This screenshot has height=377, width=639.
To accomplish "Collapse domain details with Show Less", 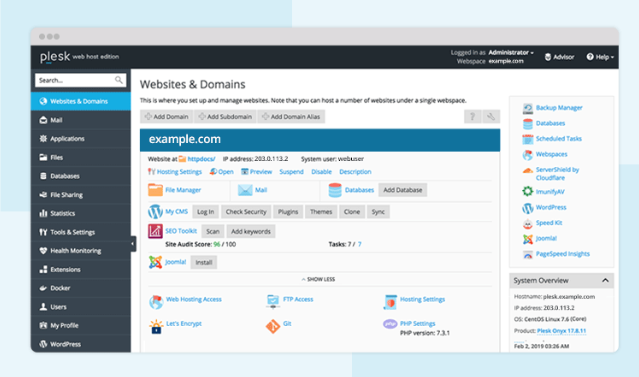I will coord(318,279).
